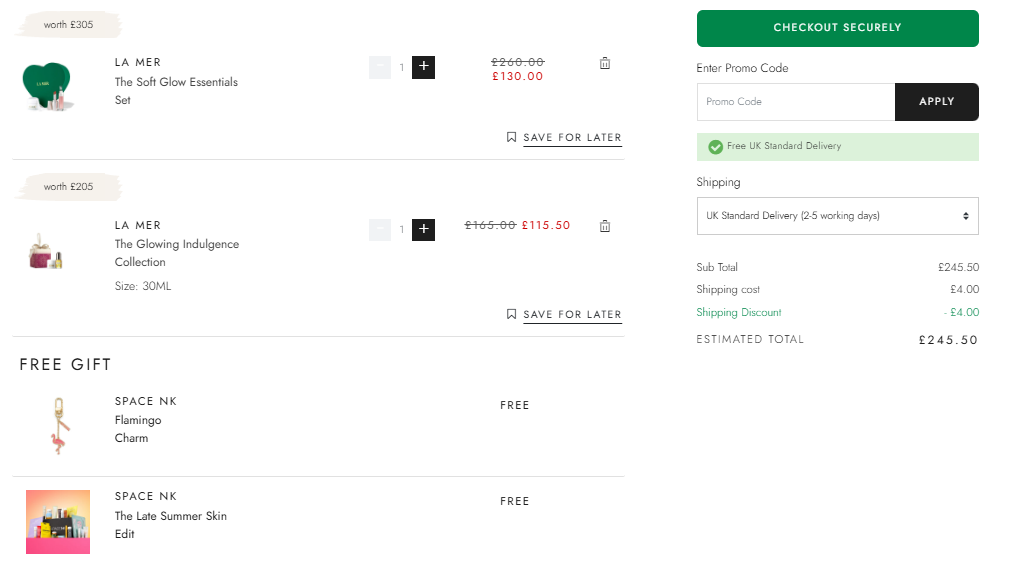
Task: Save Soft Glow Essentials Set for later
Action: [x=572, y=138]
